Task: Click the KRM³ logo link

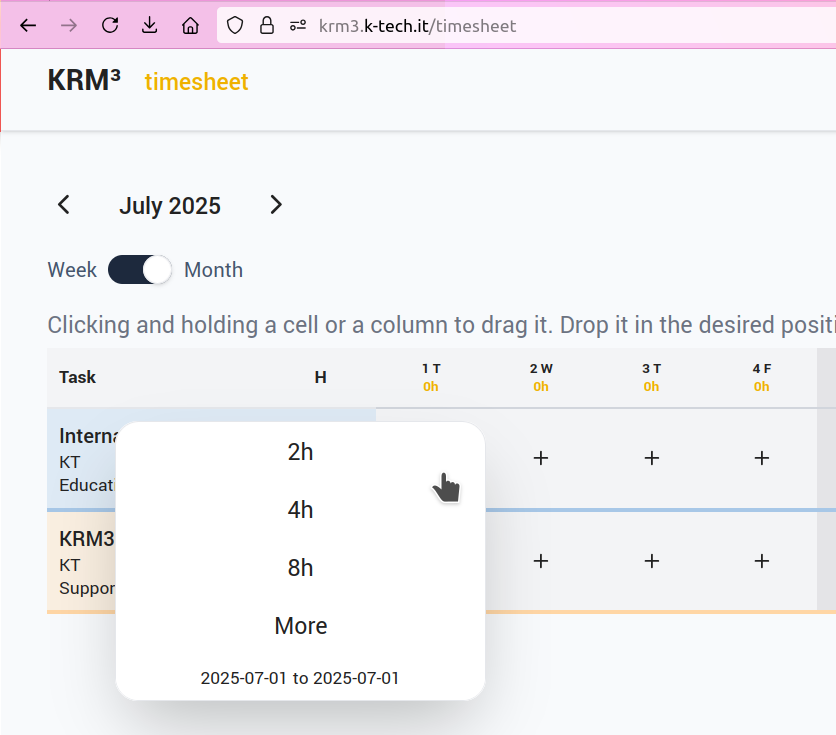Action: 84,81
